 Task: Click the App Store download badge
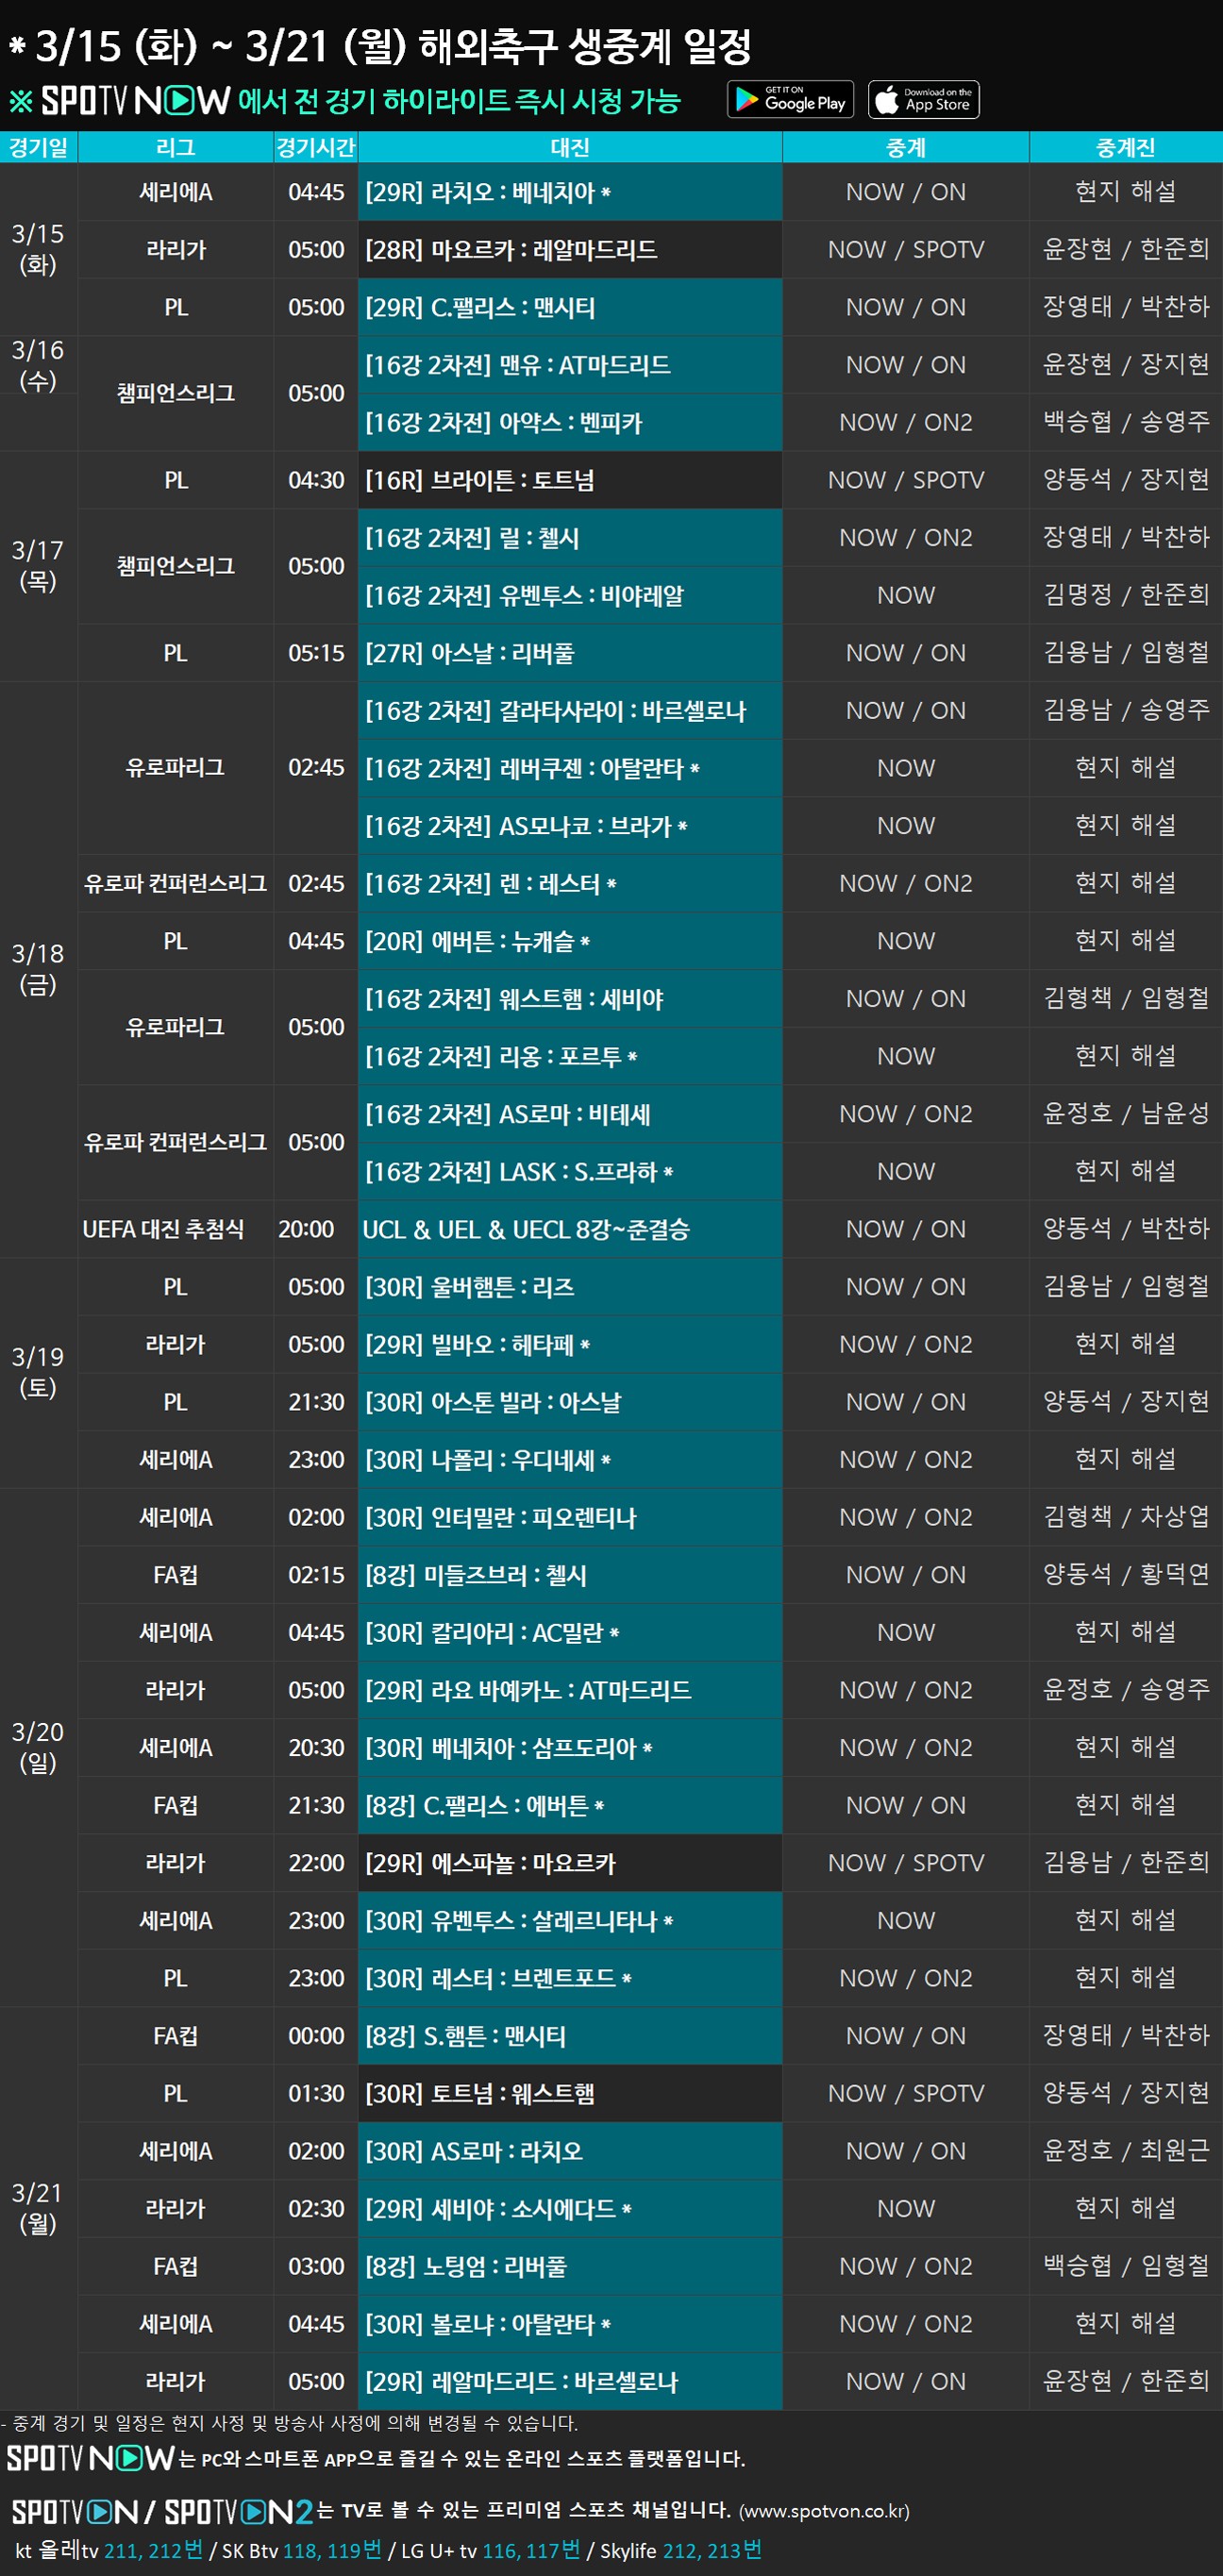[x=923, y=99]
